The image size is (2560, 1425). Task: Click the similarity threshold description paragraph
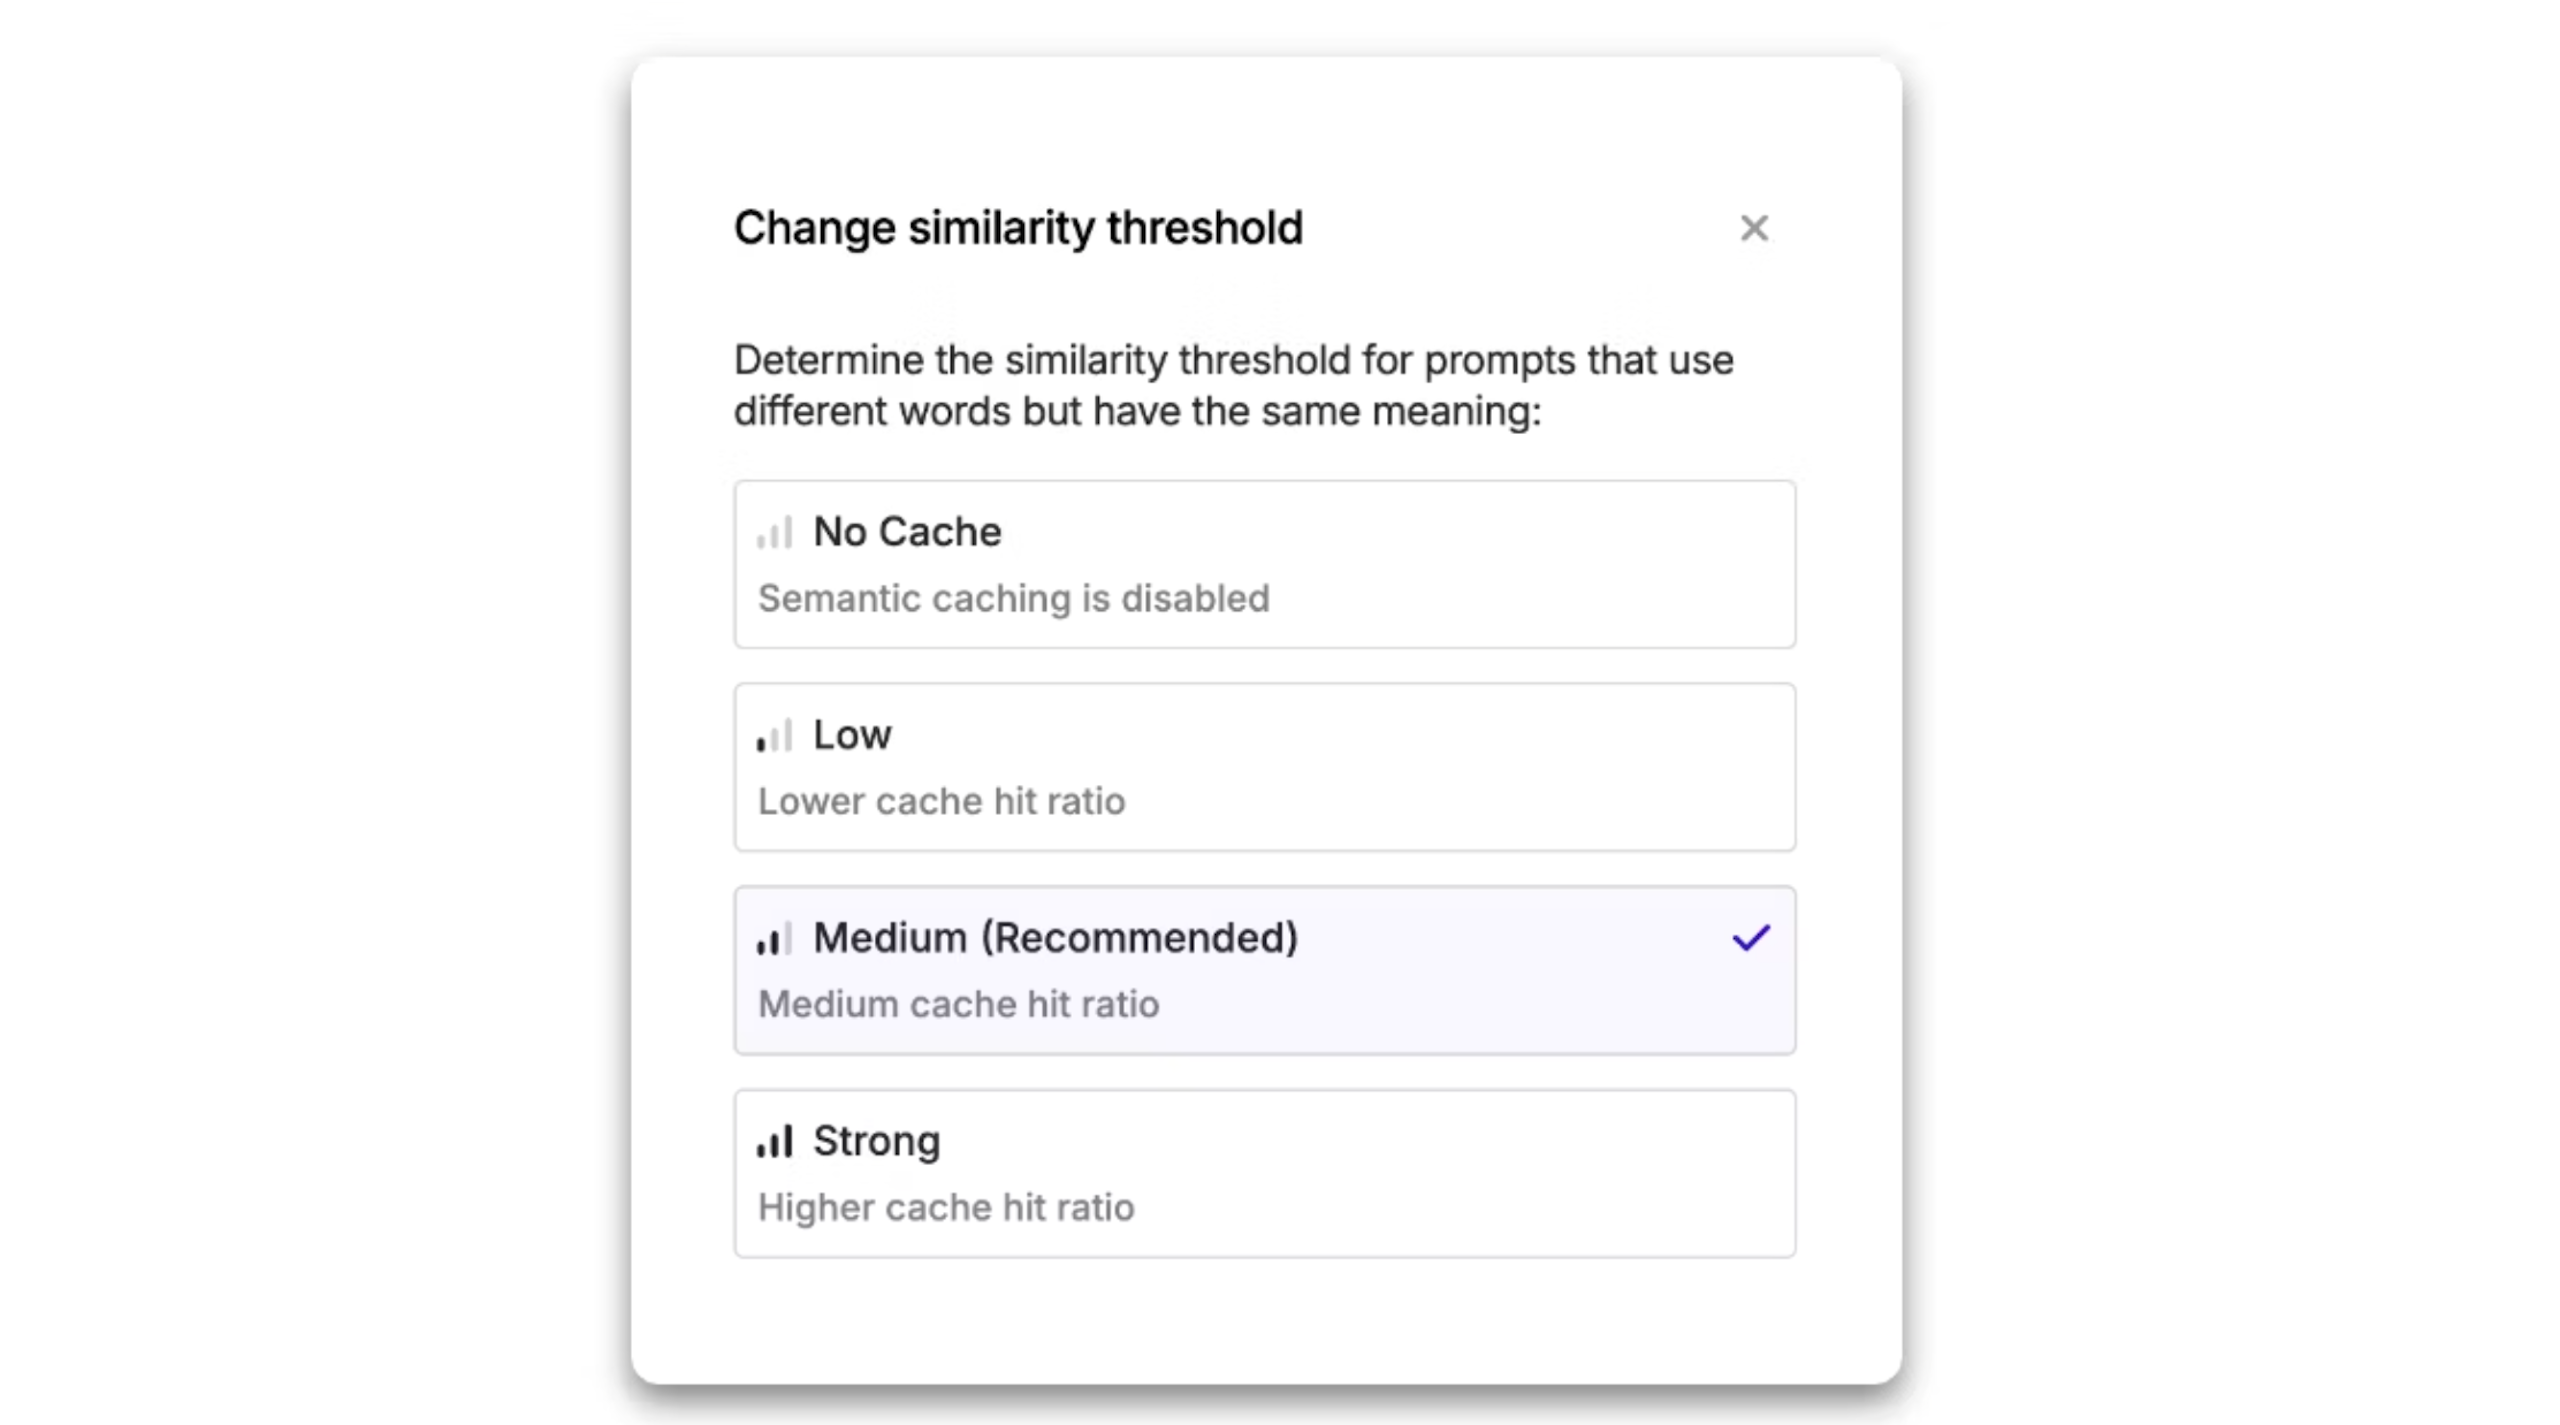pyautogui.click(x=1232, y=385)
